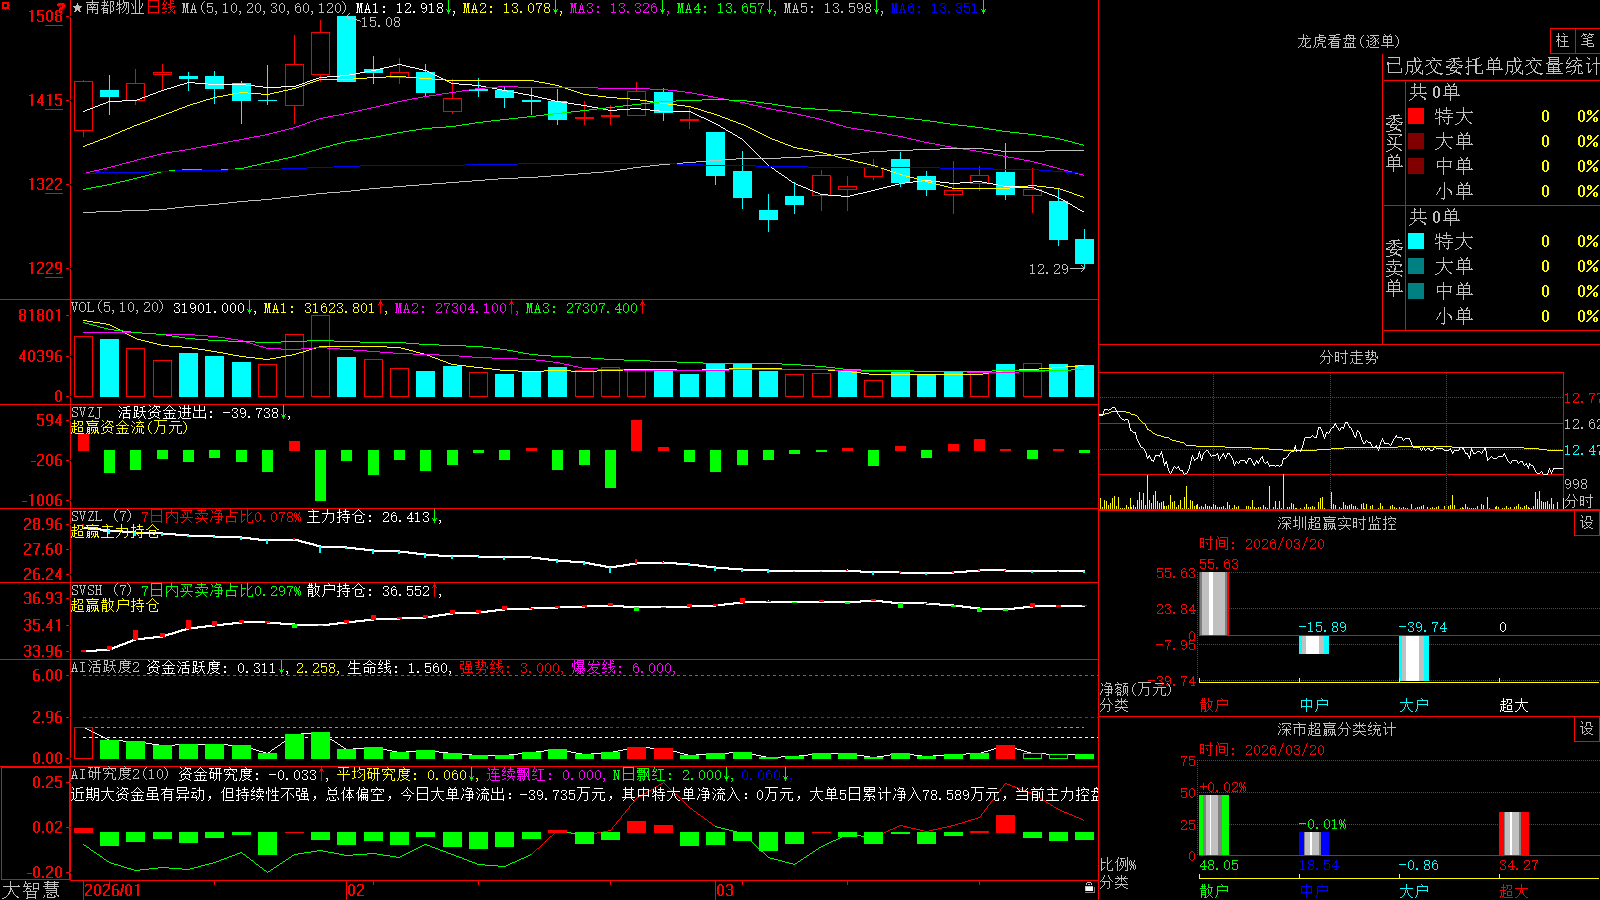Select the SVZL (7) indicator title
1600x900 pixels.
(x=101, y=517)
